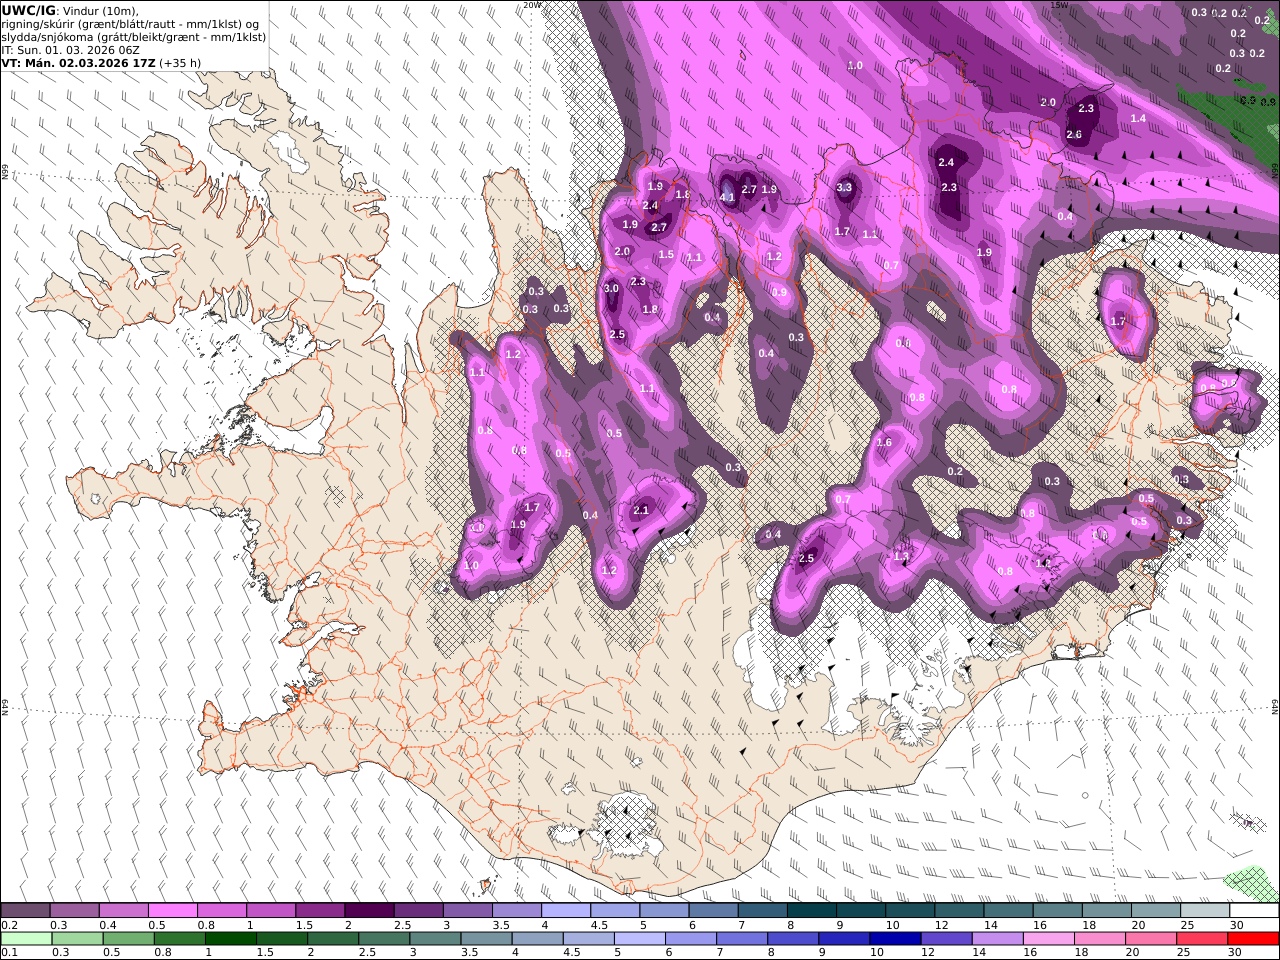Click the white upper-scale swatch labeled 30
The image size is (1280, 960).
coord(1253,910)
